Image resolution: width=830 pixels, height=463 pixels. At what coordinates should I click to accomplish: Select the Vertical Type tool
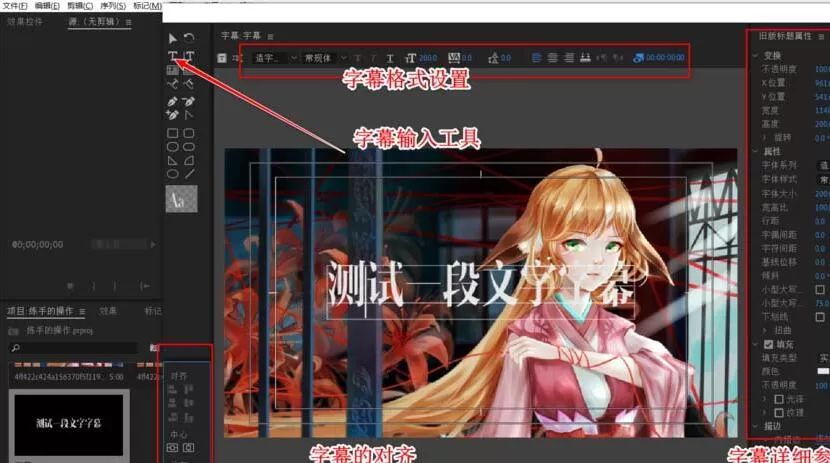coord(189,56)
